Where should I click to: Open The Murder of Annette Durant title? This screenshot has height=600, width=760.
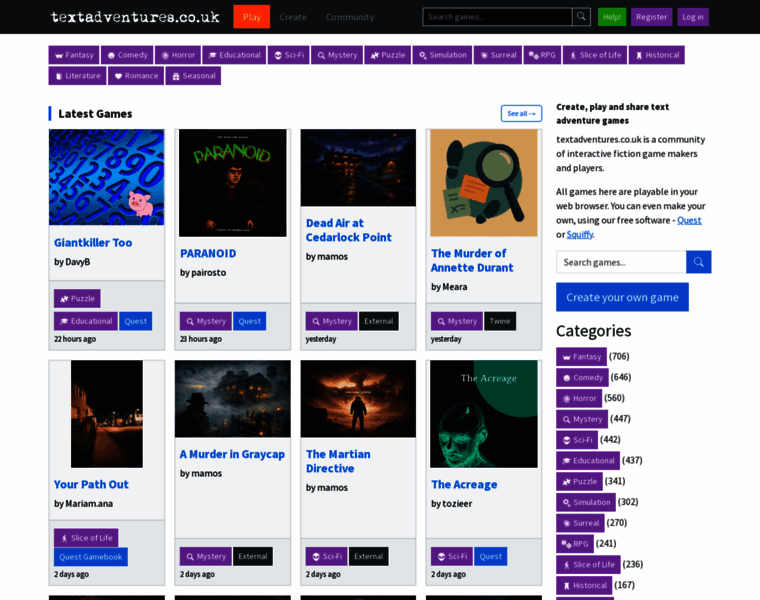pos(471,260)
